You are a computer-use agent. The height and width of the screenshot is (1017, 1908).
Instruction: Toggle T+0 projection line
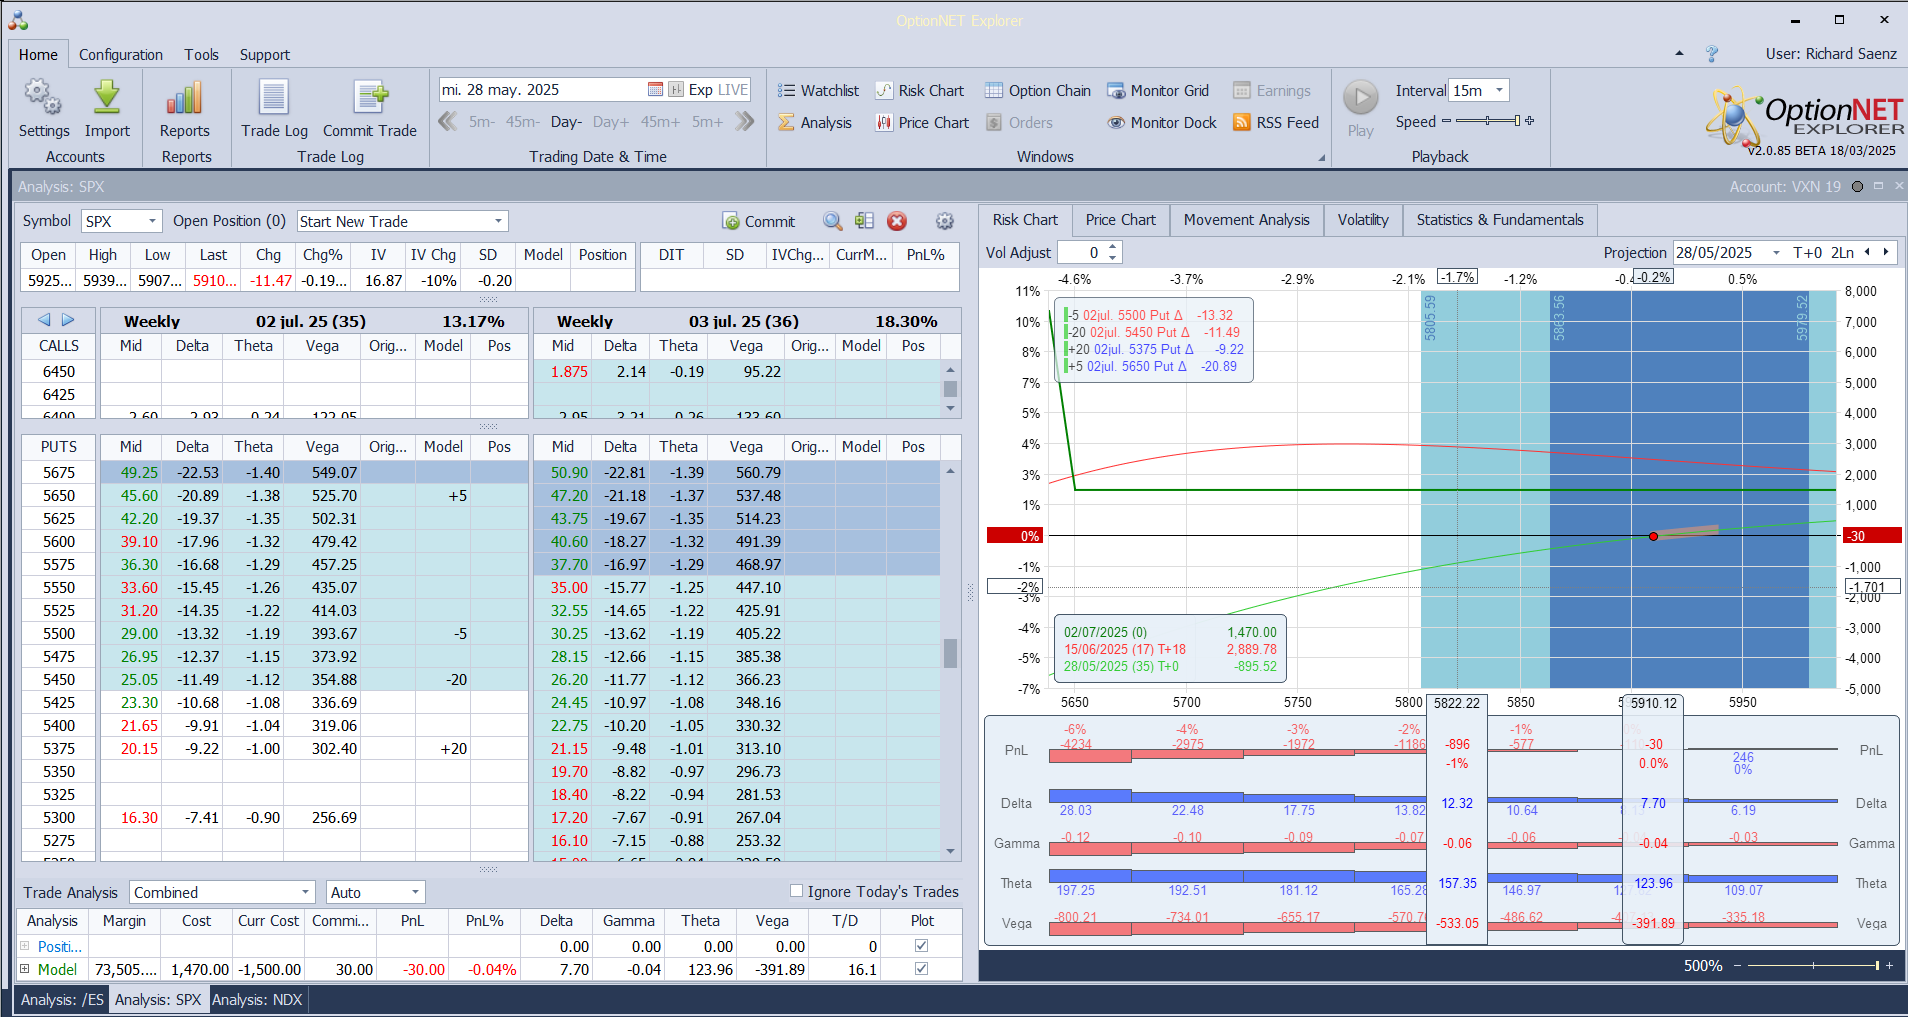pyautogui.click(x=1808, y=252)
